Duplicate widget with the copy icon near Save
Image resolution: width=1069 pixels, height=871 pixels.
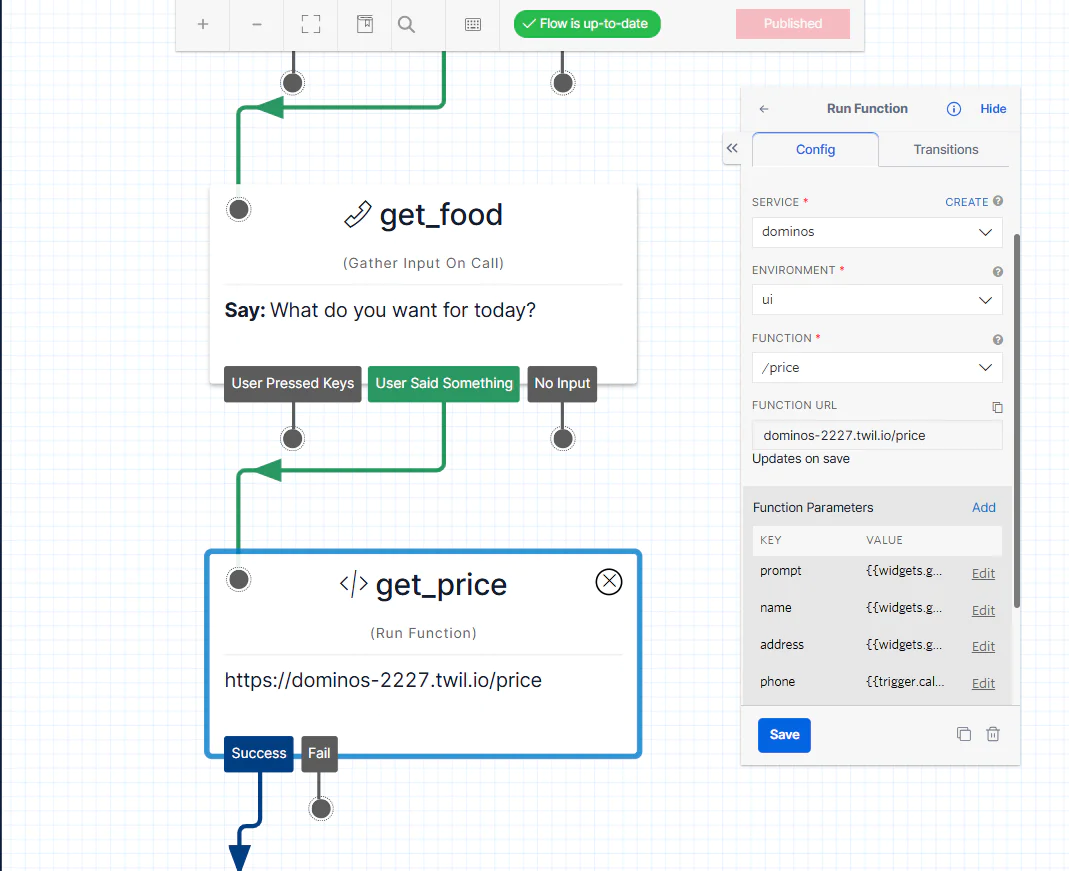[x=963, y=734]
